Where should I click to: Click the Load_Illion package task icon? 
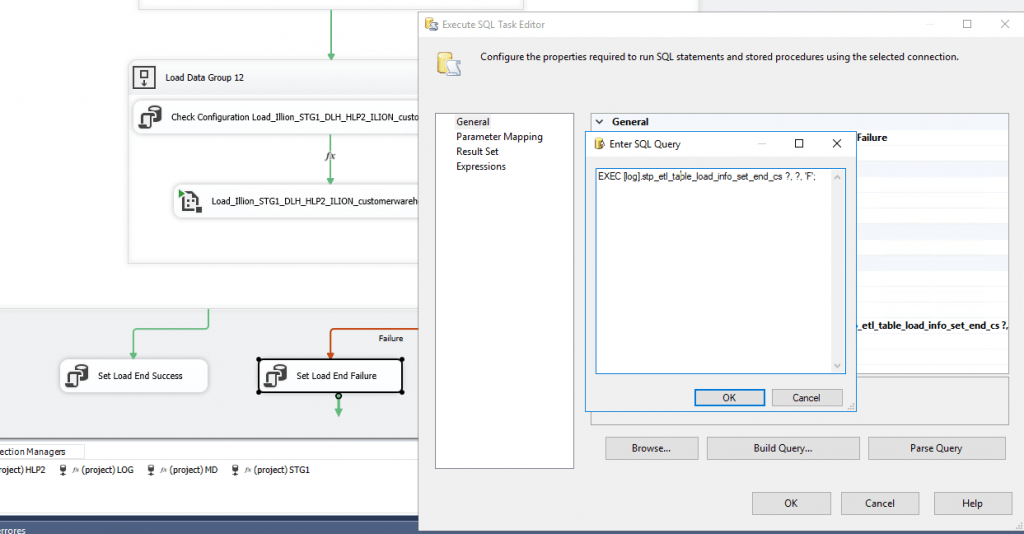[189, 201]
